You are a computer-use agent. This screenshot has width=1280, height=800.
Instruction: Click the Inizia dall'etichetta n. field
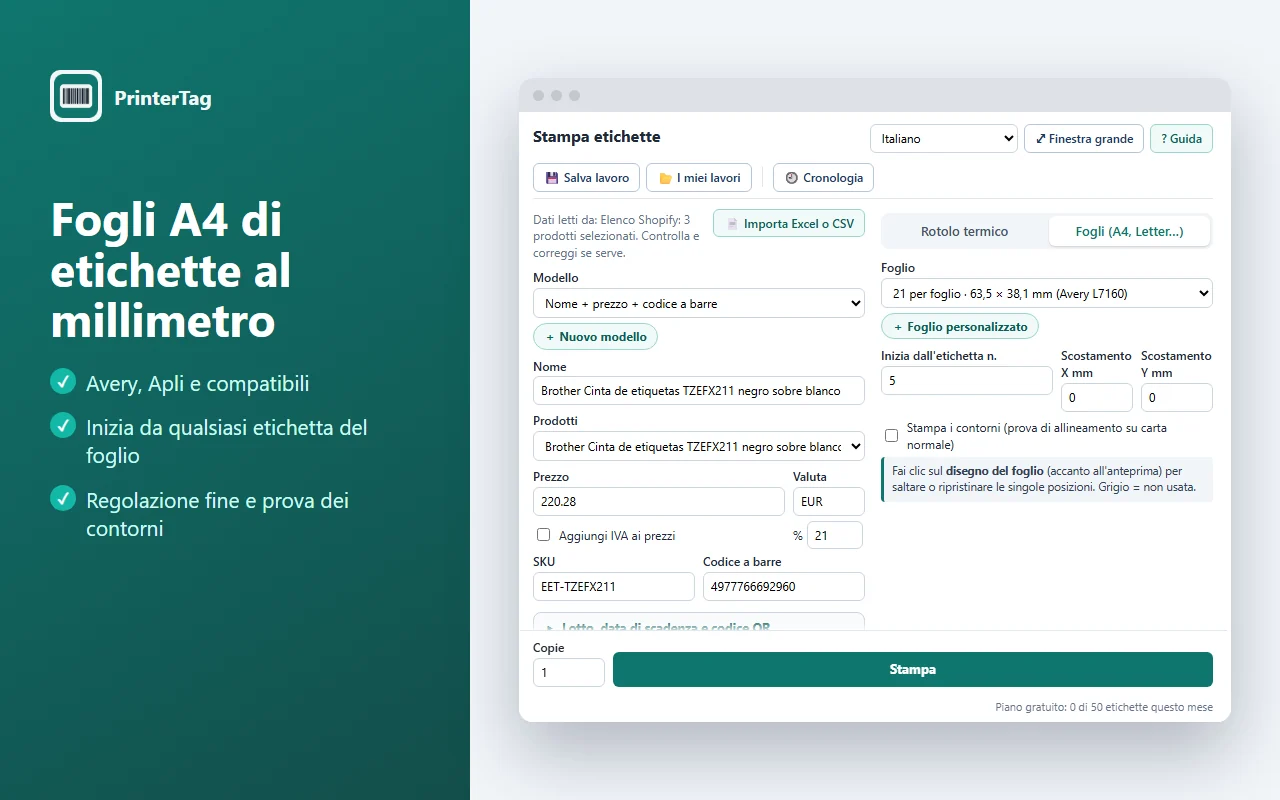pos(967,381)
